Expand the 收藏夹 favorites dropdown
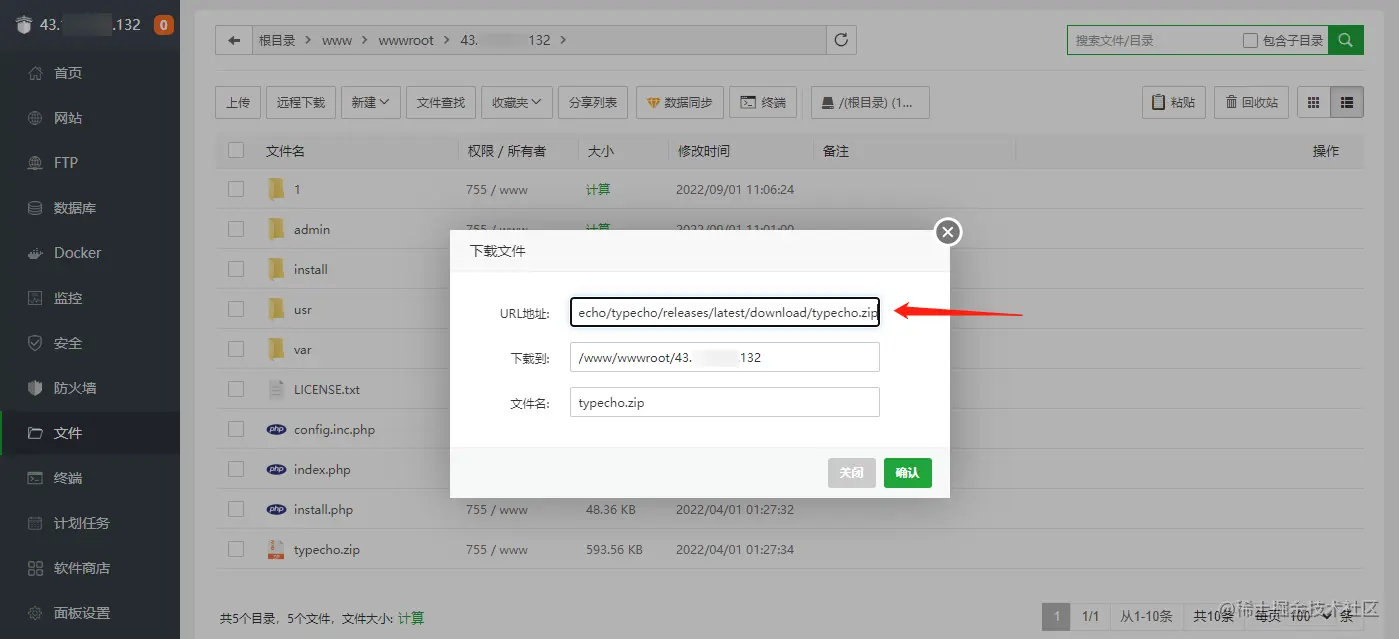 516,102
